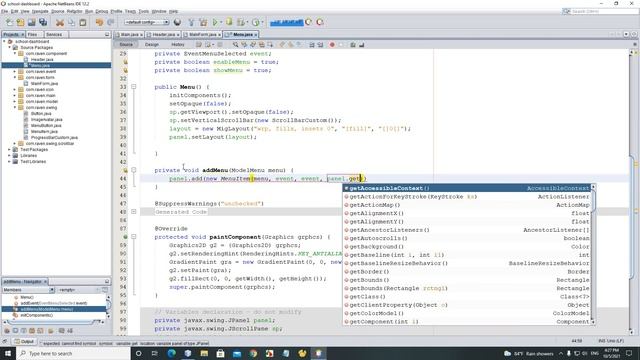640x360 pixels.
Task: Open the File menu
Action: (x=4, y=11)
